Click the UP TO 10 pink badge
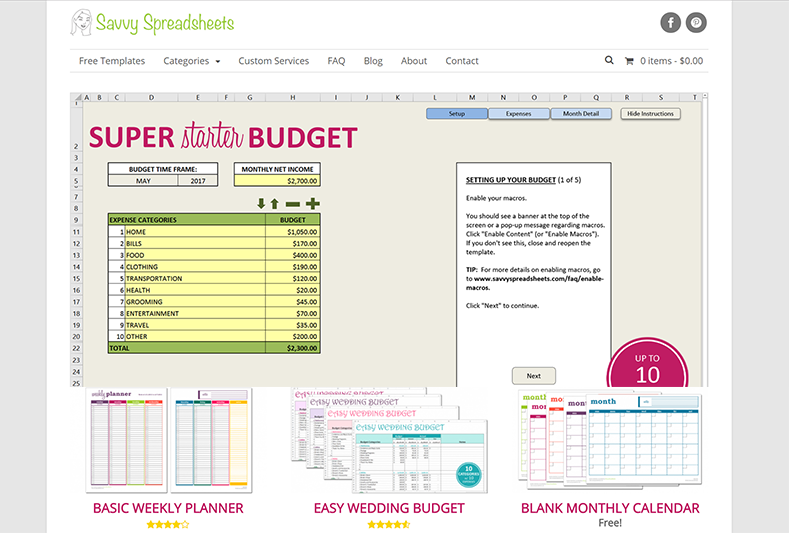The height and width of the screenshot is (533, 800). click(647, 362)
